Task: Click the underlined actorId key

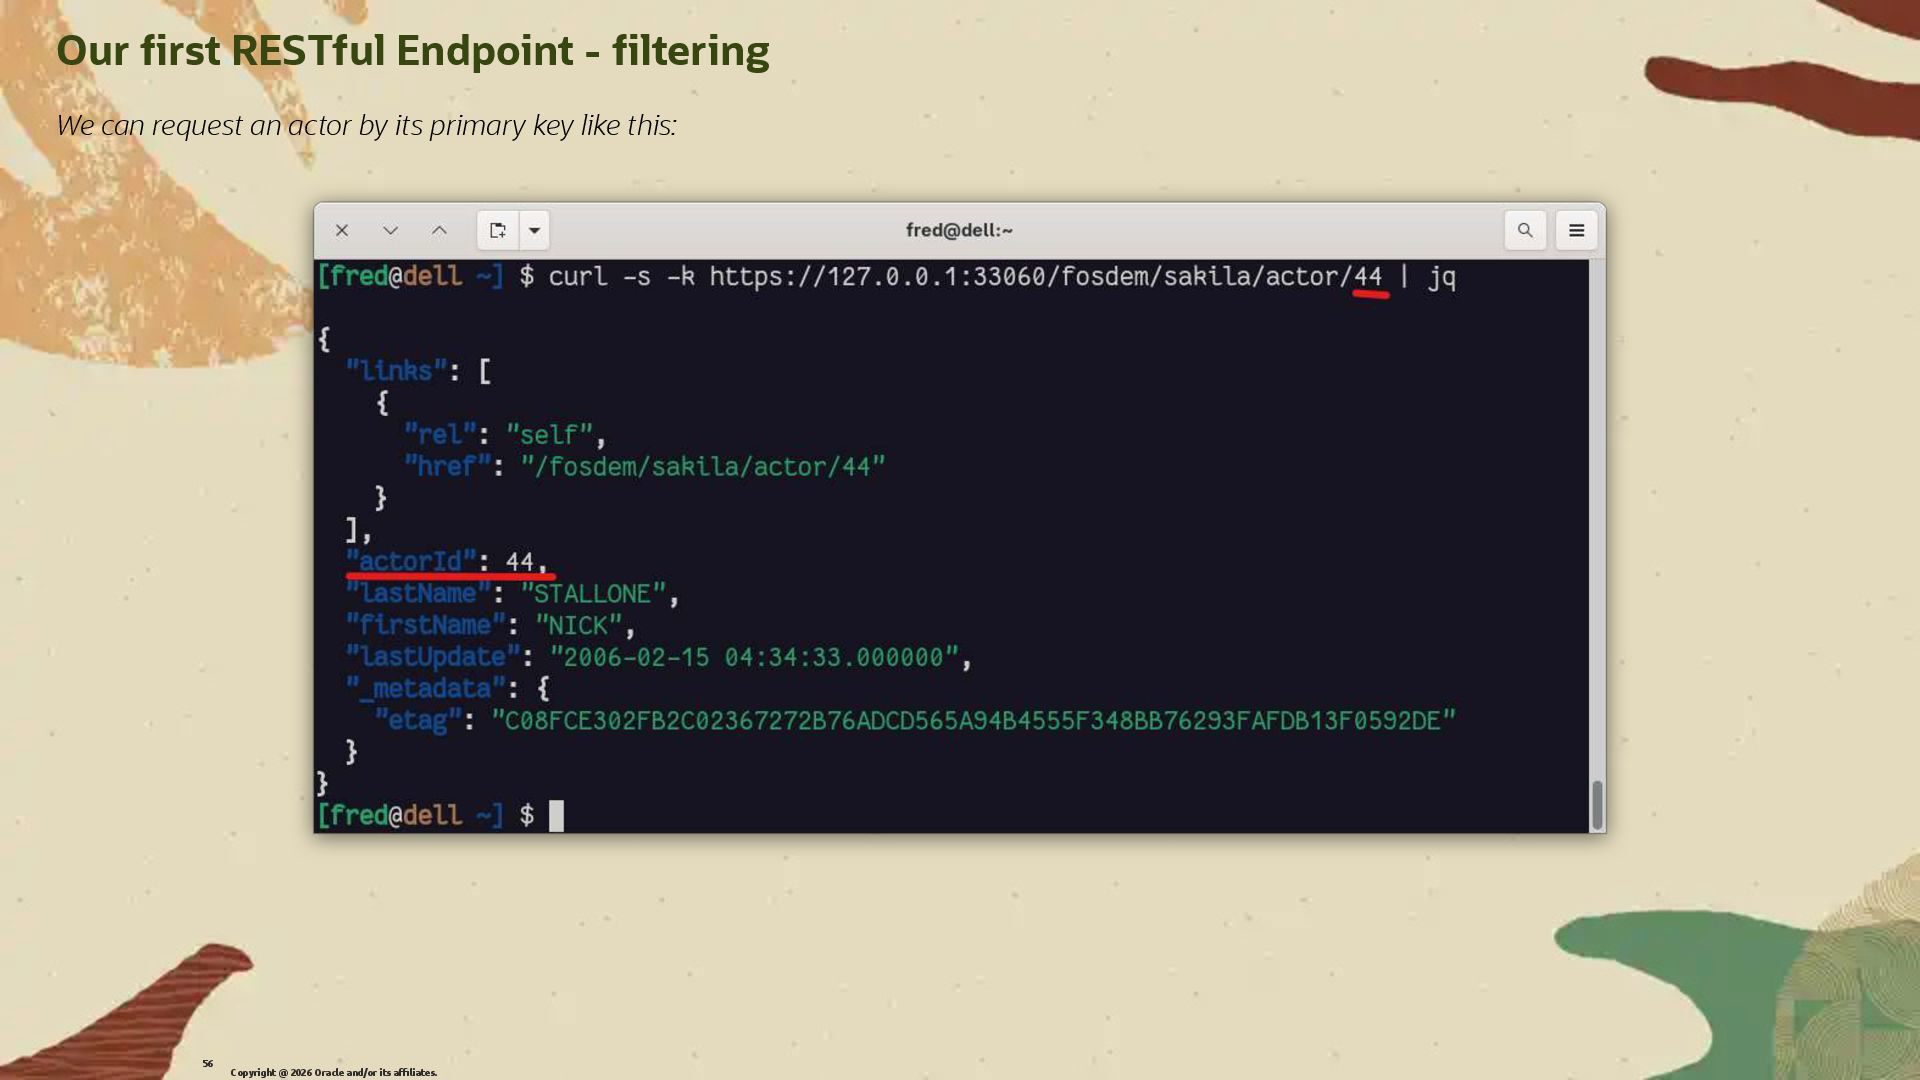Action: coord(411,561)
